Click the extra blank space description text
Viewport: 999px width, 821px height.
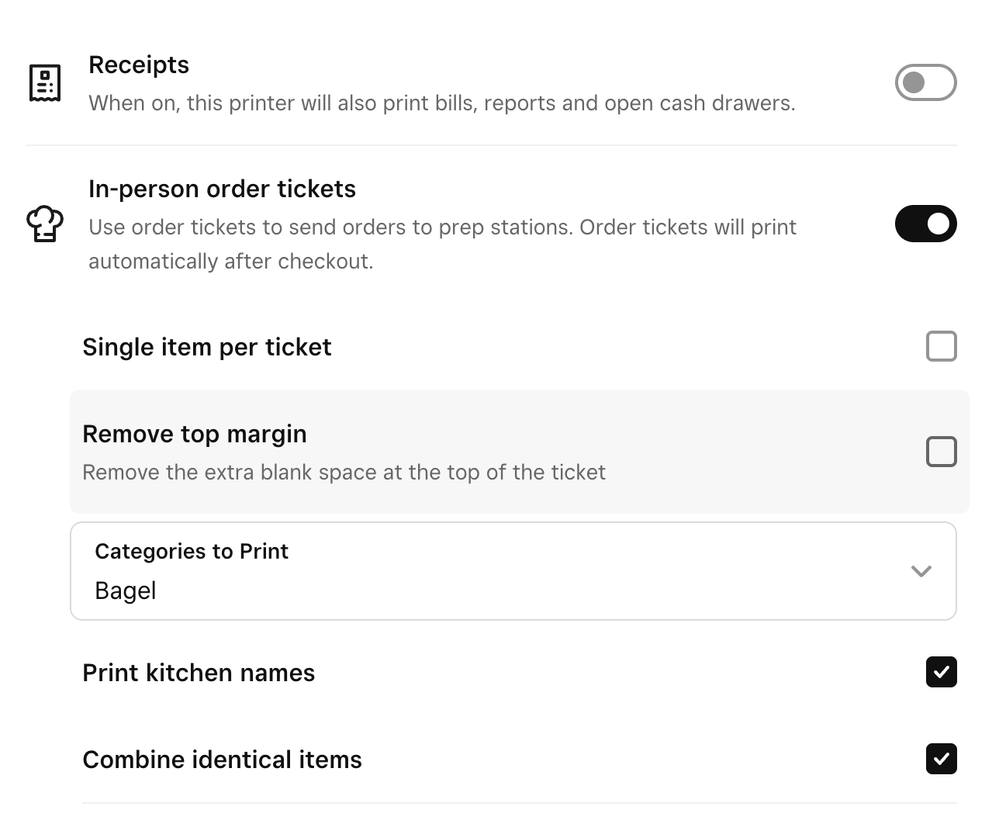coord(344,472)
